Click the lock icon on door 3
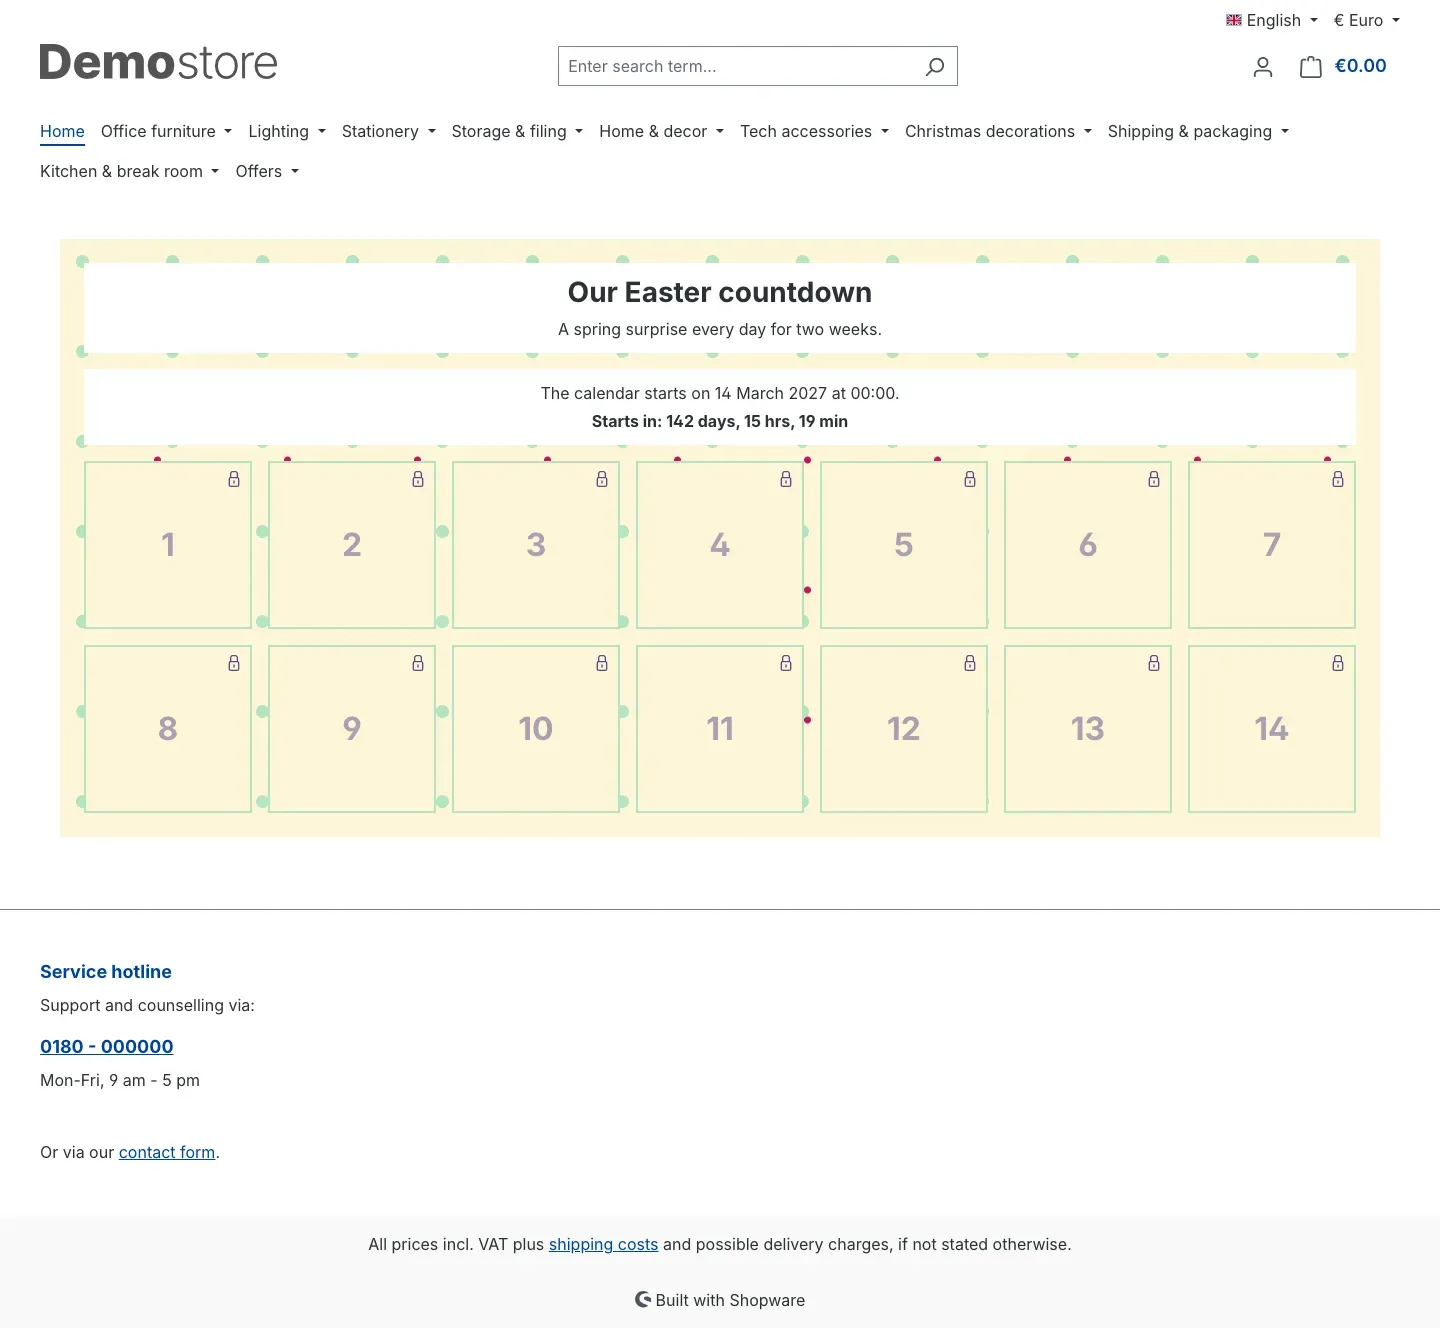 602,479
